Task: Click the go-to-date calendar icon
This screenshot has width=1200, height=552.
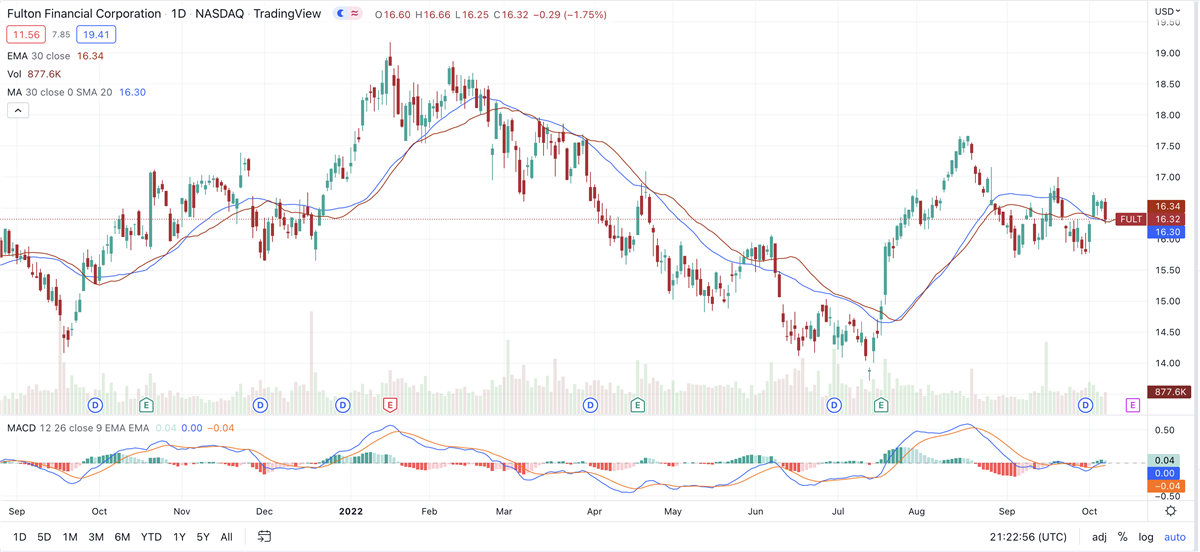Action: click(x=265, y=537)
